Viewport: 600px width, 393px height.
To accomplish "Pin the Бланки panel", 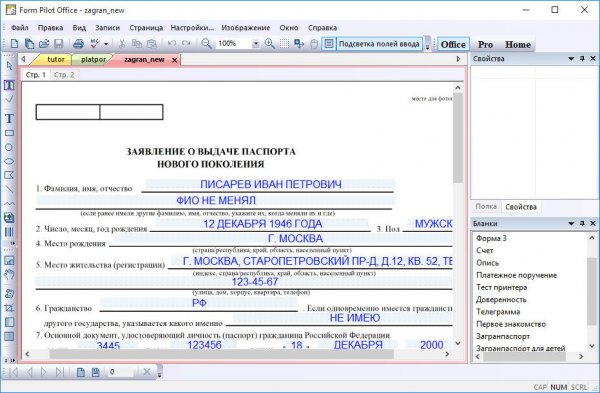I will coord(582,223).
